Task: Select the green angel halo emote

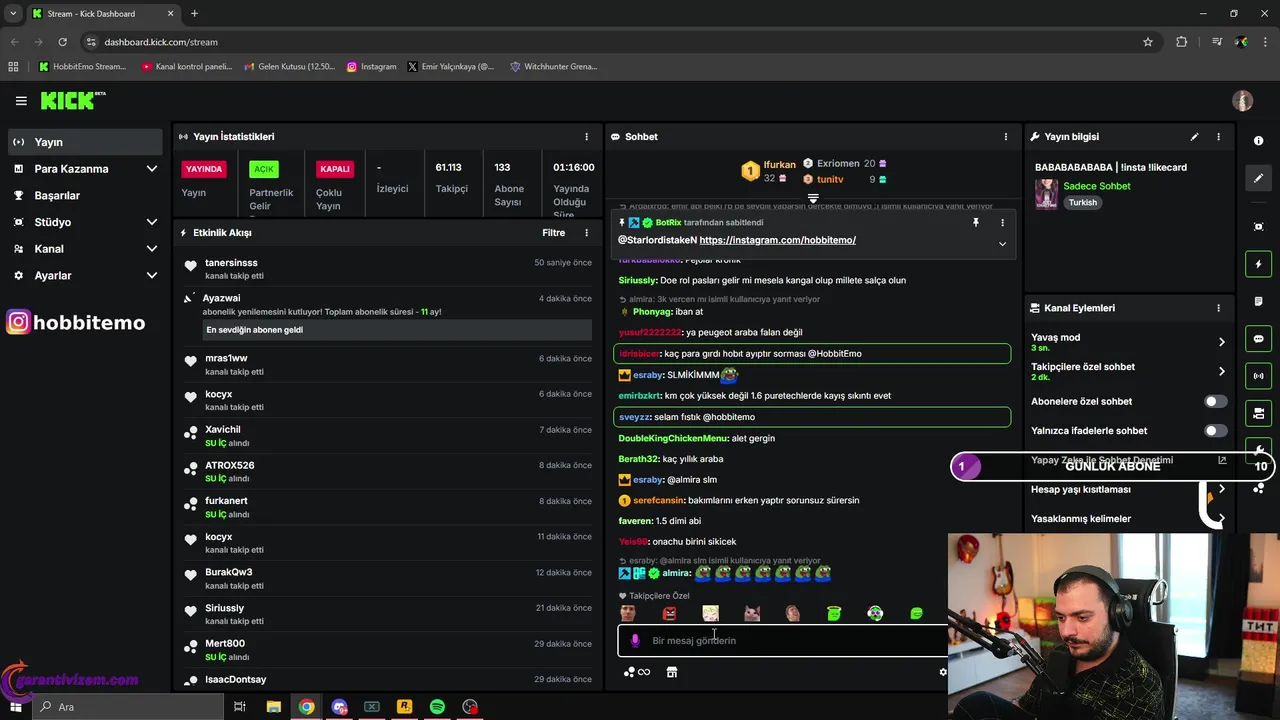Action: 834,613
